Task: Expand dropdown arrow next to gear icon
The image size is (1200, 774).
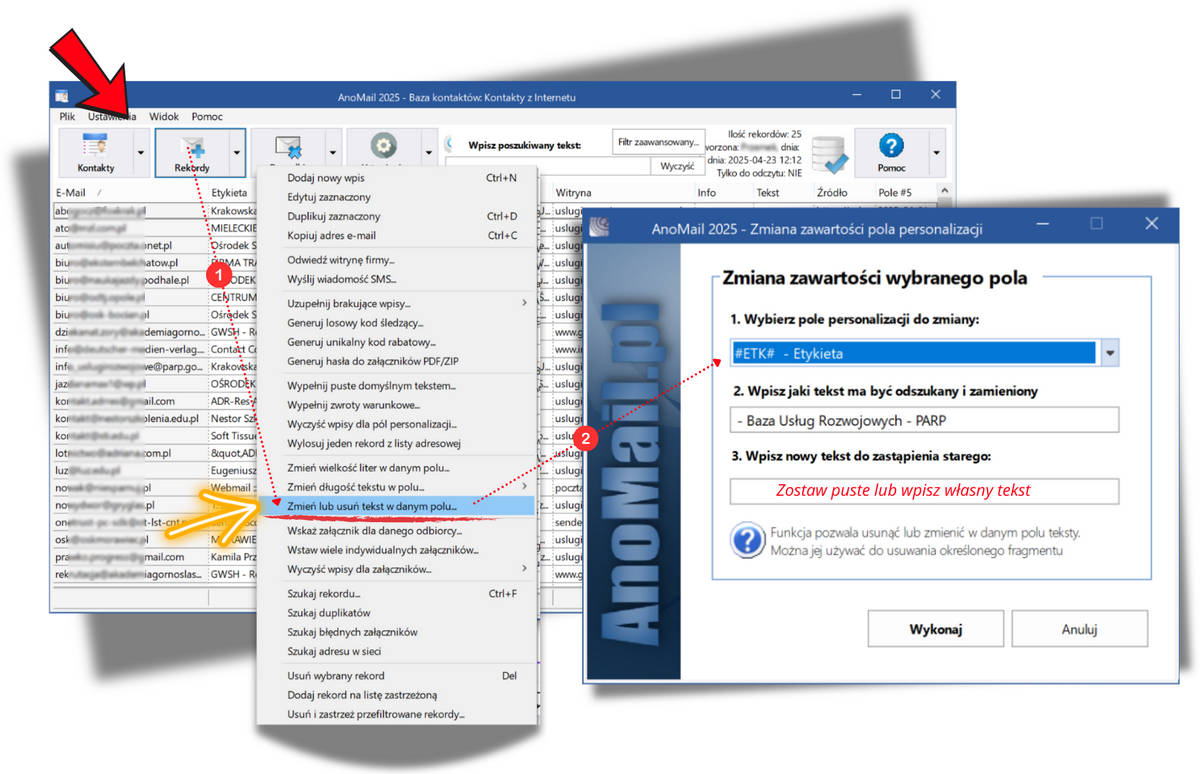Action: coord(429,153)
